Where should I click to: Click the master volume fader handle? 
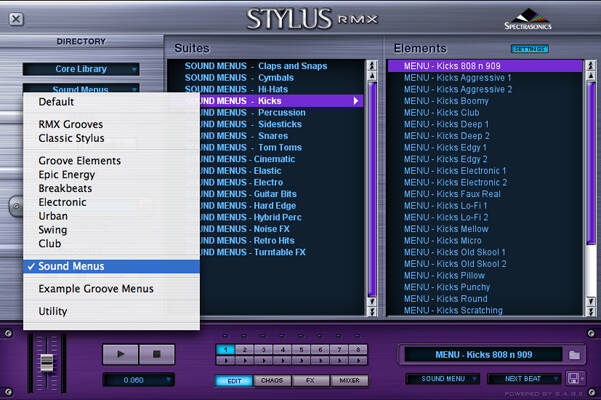pyautogui.click(x=47, y=363)
